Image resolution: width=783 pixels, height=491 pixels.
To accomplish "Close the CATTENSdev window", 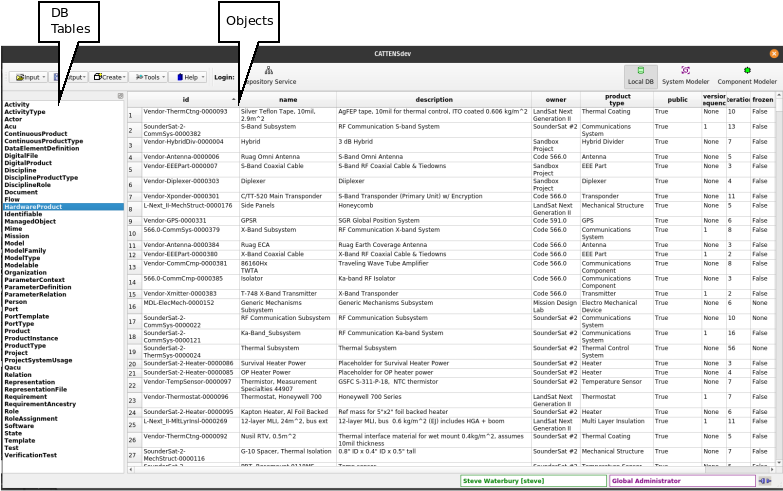I will [774, 53].
